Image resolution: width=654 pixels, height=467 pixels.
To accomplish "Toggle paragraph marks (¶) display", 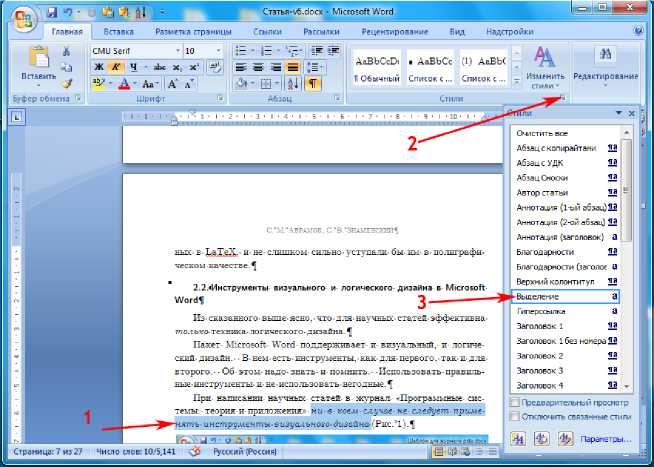I will tap(313, 84).
